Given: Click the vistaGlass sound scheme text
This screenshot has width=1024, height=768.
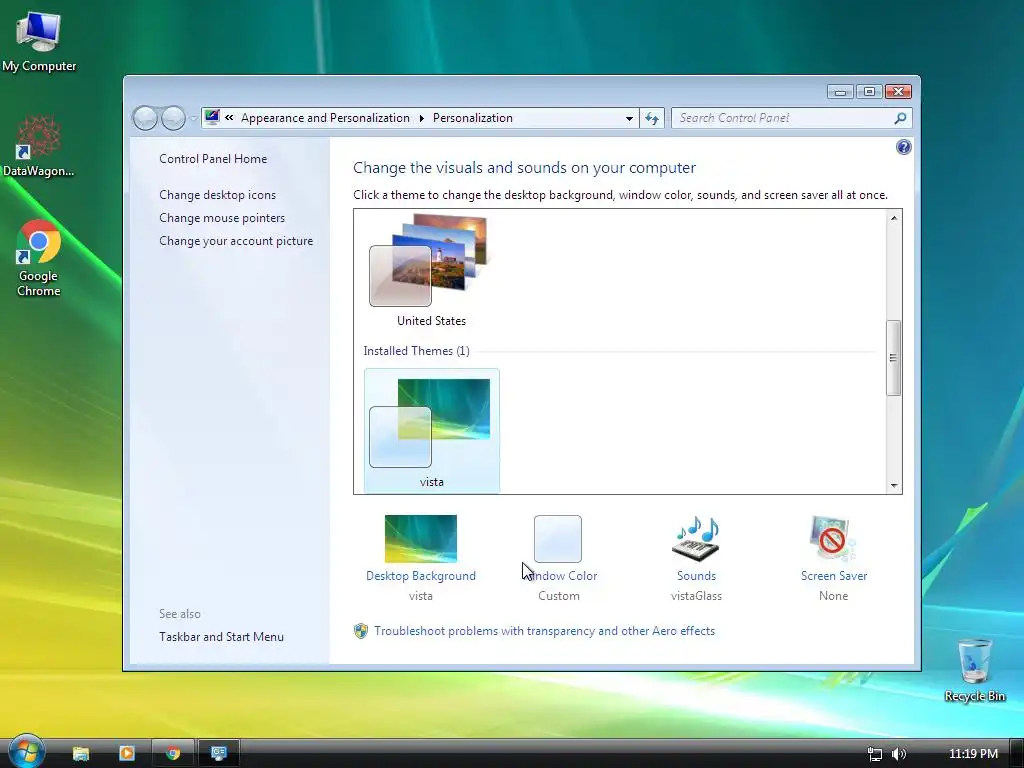Looking at the screenshot, I should coord(696,596).
